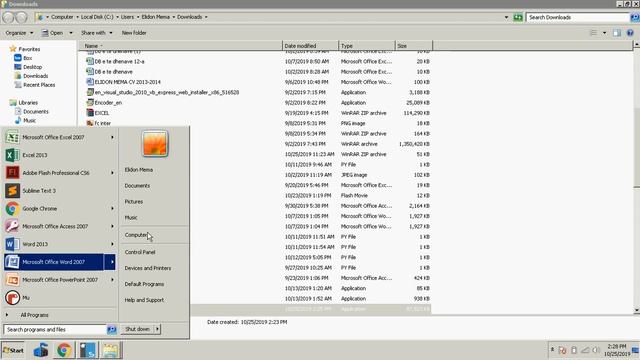Open Pictures from Start menu
Image resolution: width=640 pixels, height=360 pixels.
tap(134, 202)
